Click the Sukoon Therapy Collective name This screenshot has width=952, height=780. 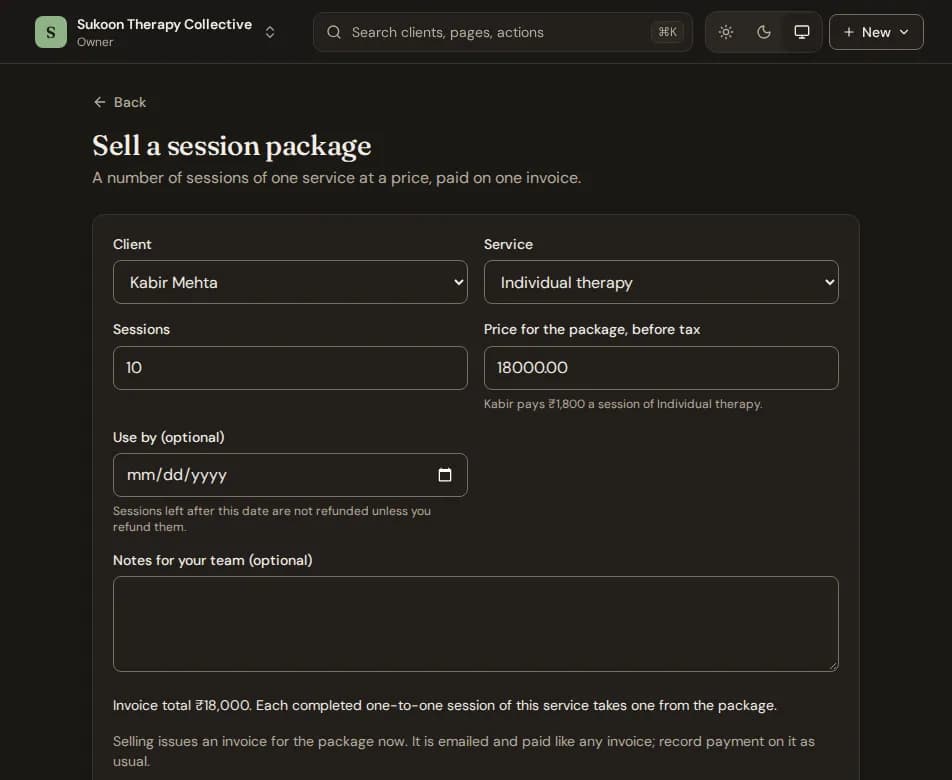click(165, 24)
